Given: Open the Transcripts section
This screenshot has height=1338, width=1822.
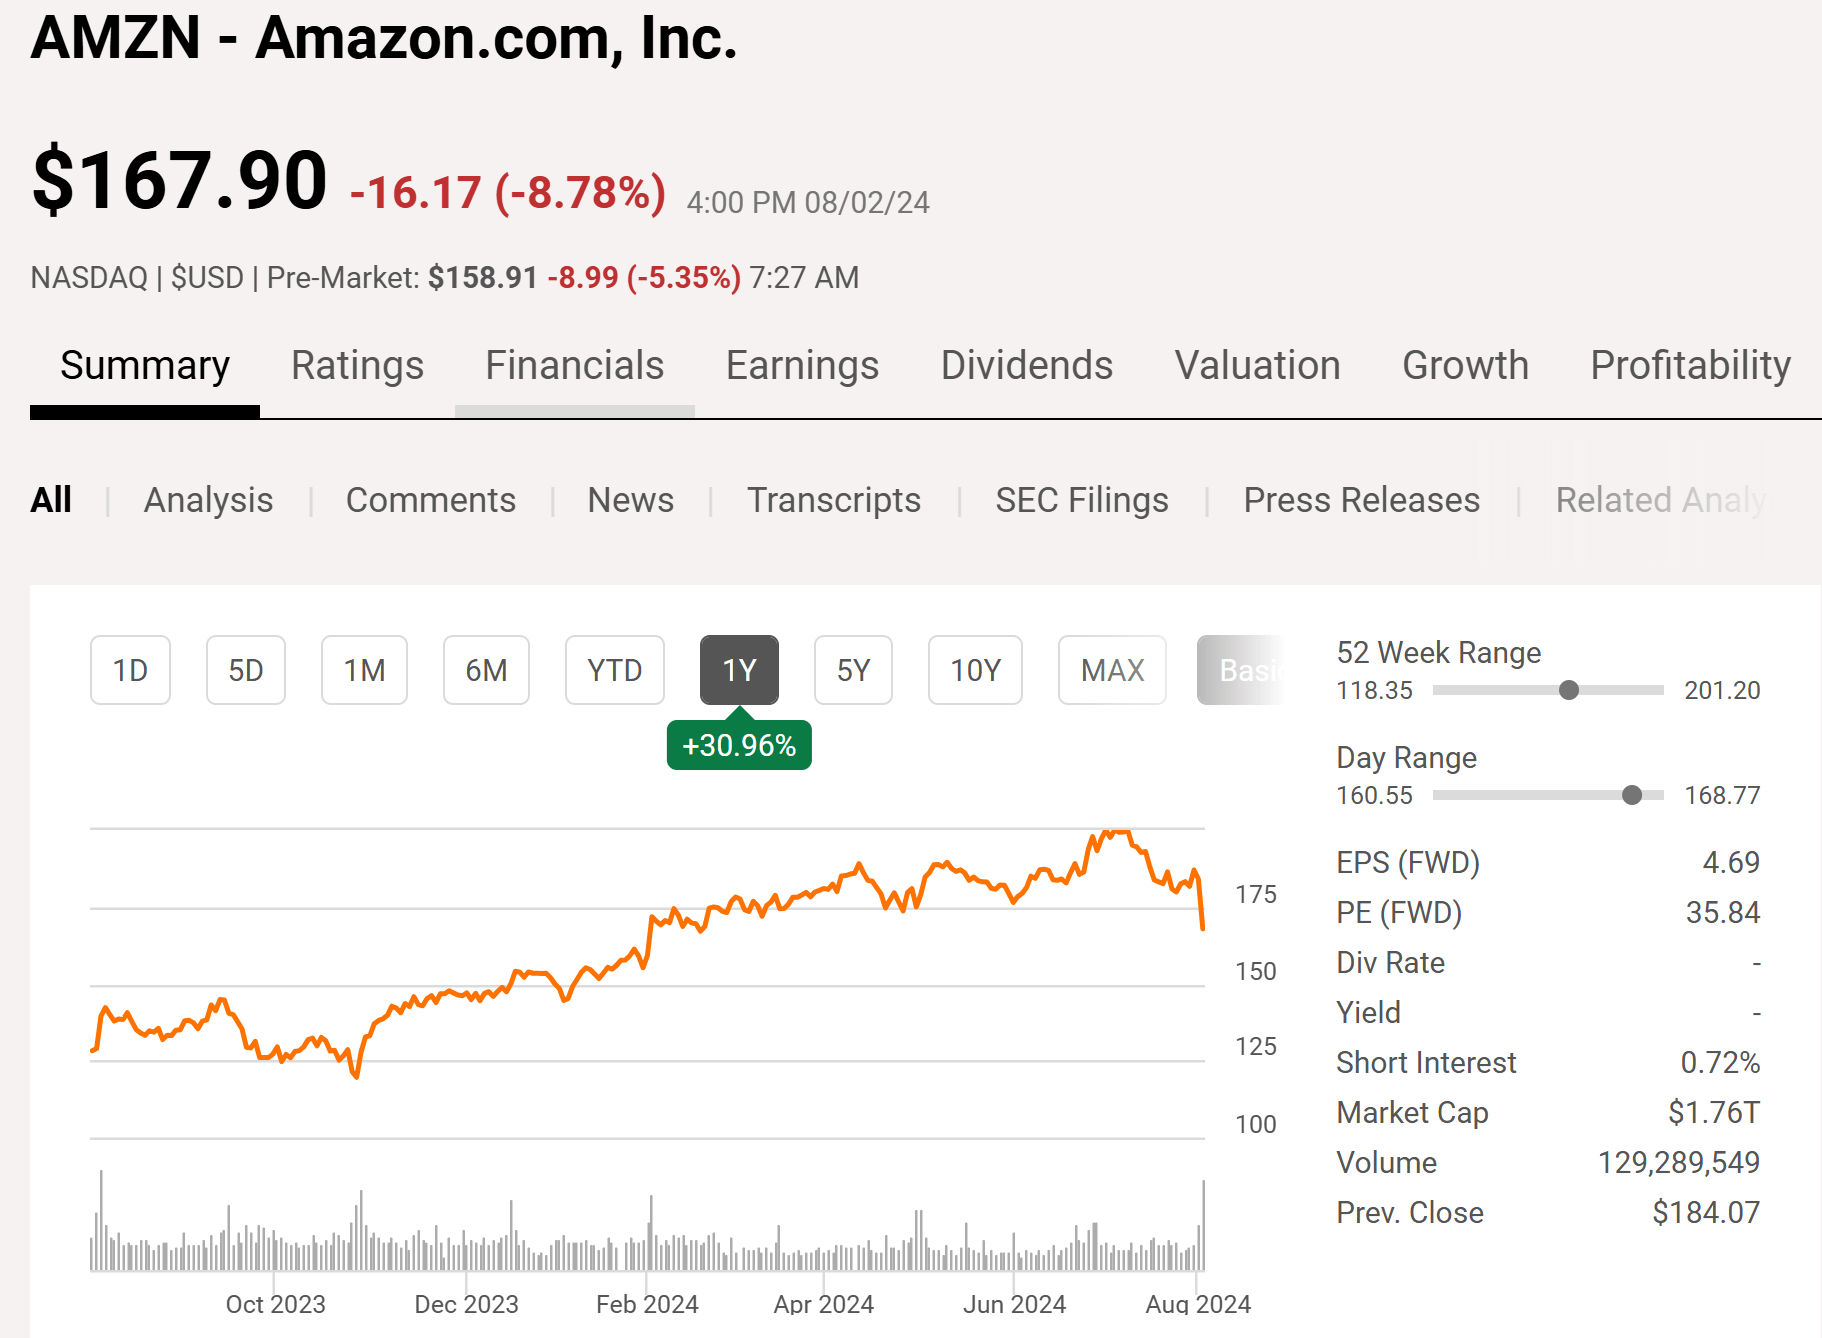Looking at the screenshot, I should [x=834, y=500].
